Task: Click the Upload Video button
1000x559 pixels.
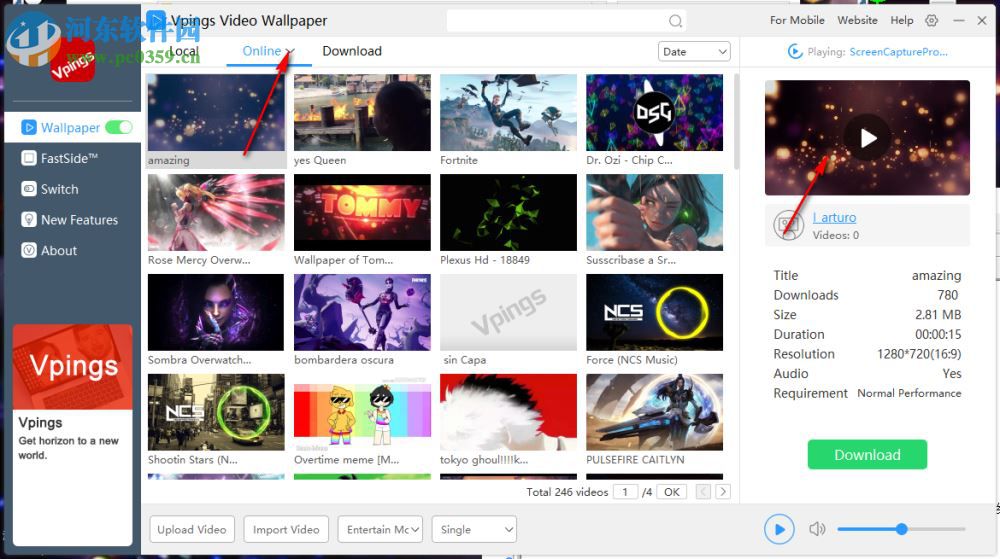Action: point(192,529)
